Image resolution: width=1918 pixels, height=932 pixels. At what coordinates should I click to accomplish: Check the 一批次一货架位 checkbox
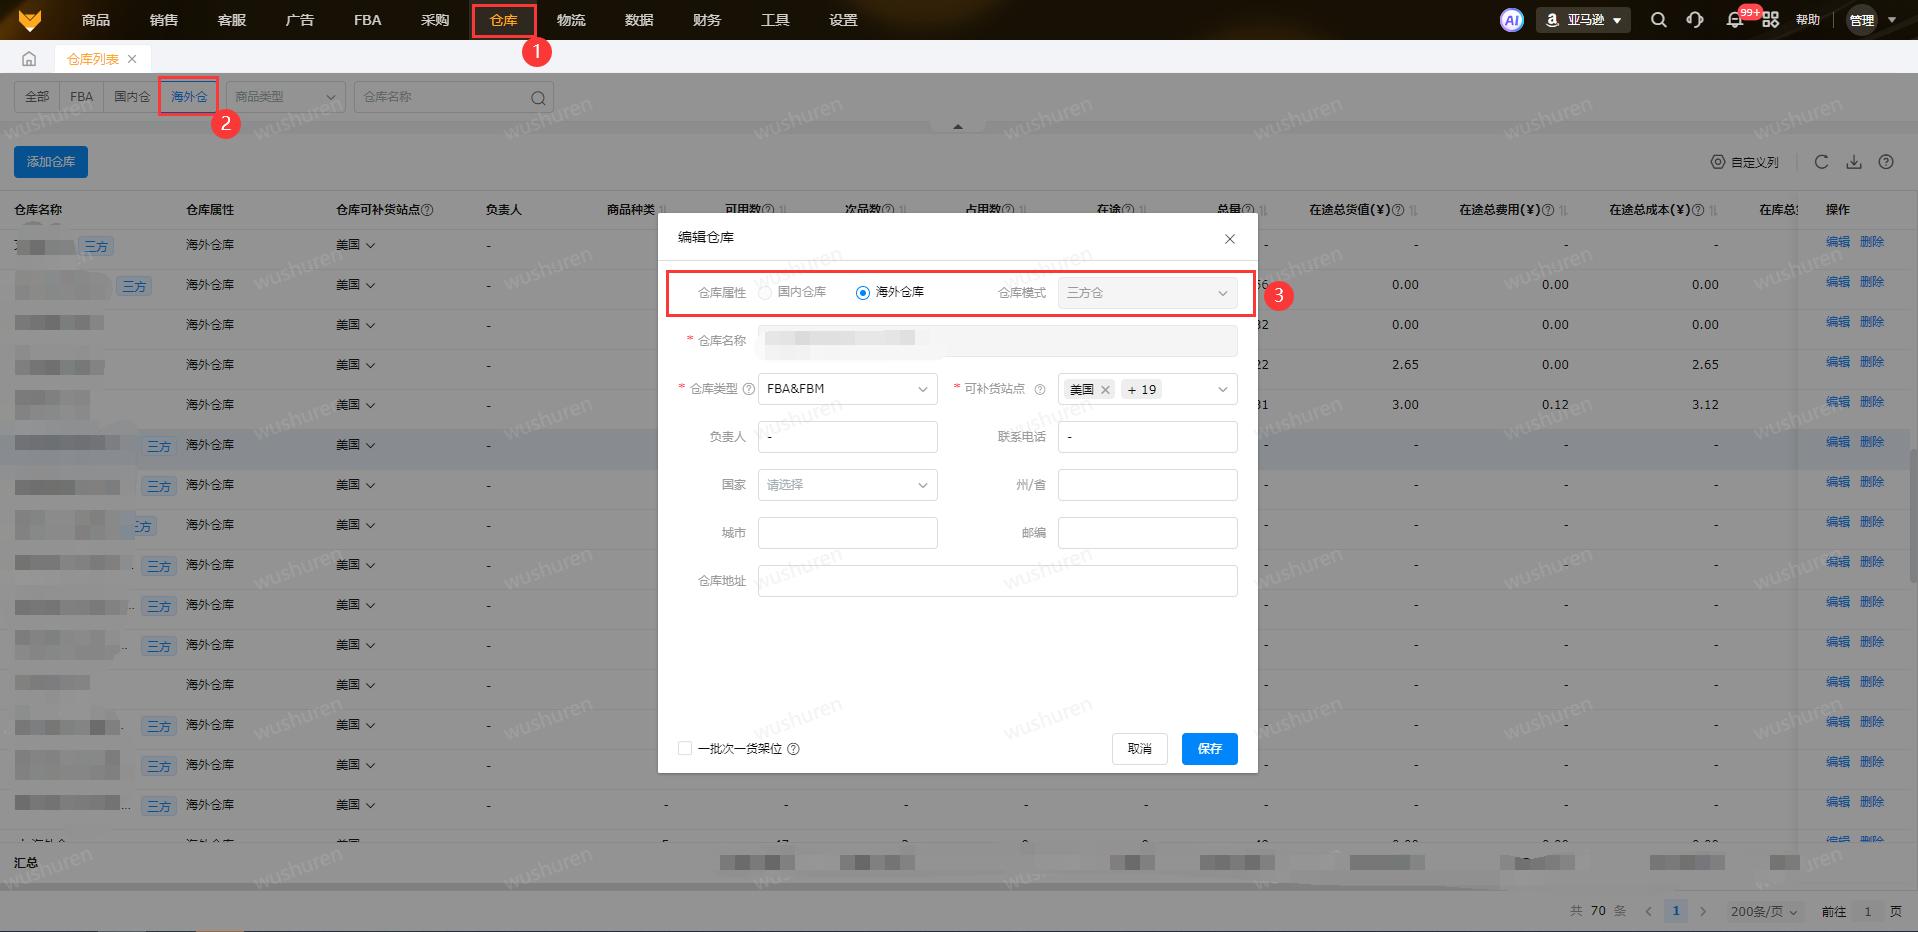[x=685, y=748]
